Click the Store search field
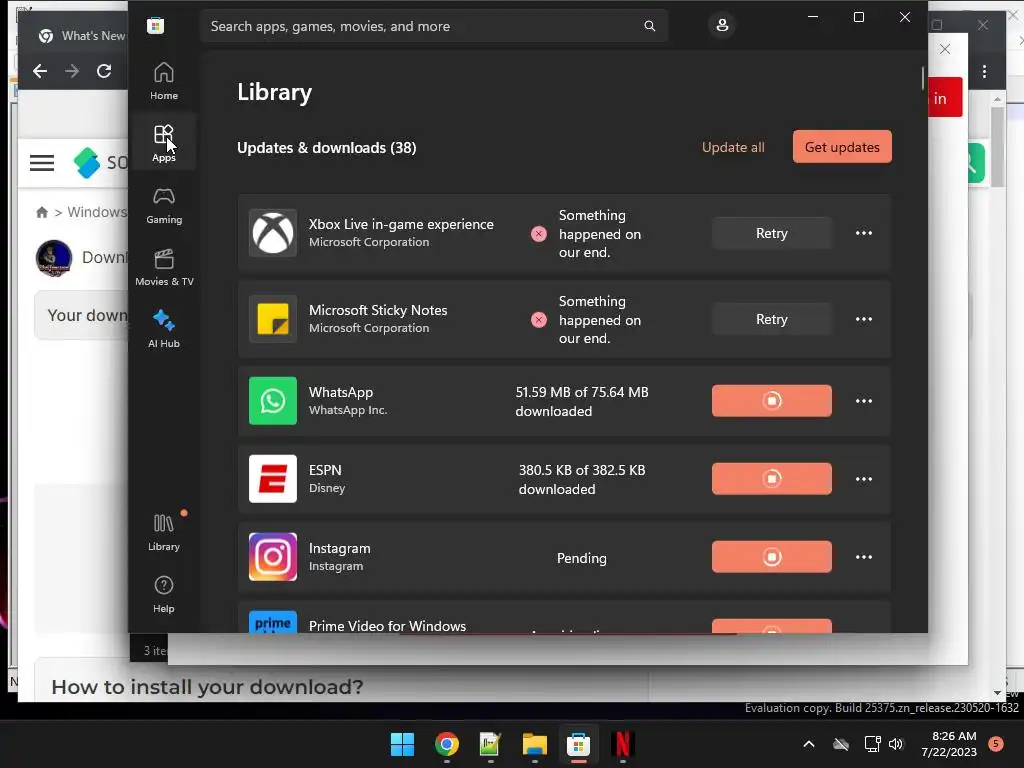Image resolution: width=1024 pixels, height=768 pixels. [x=434, y=26]
